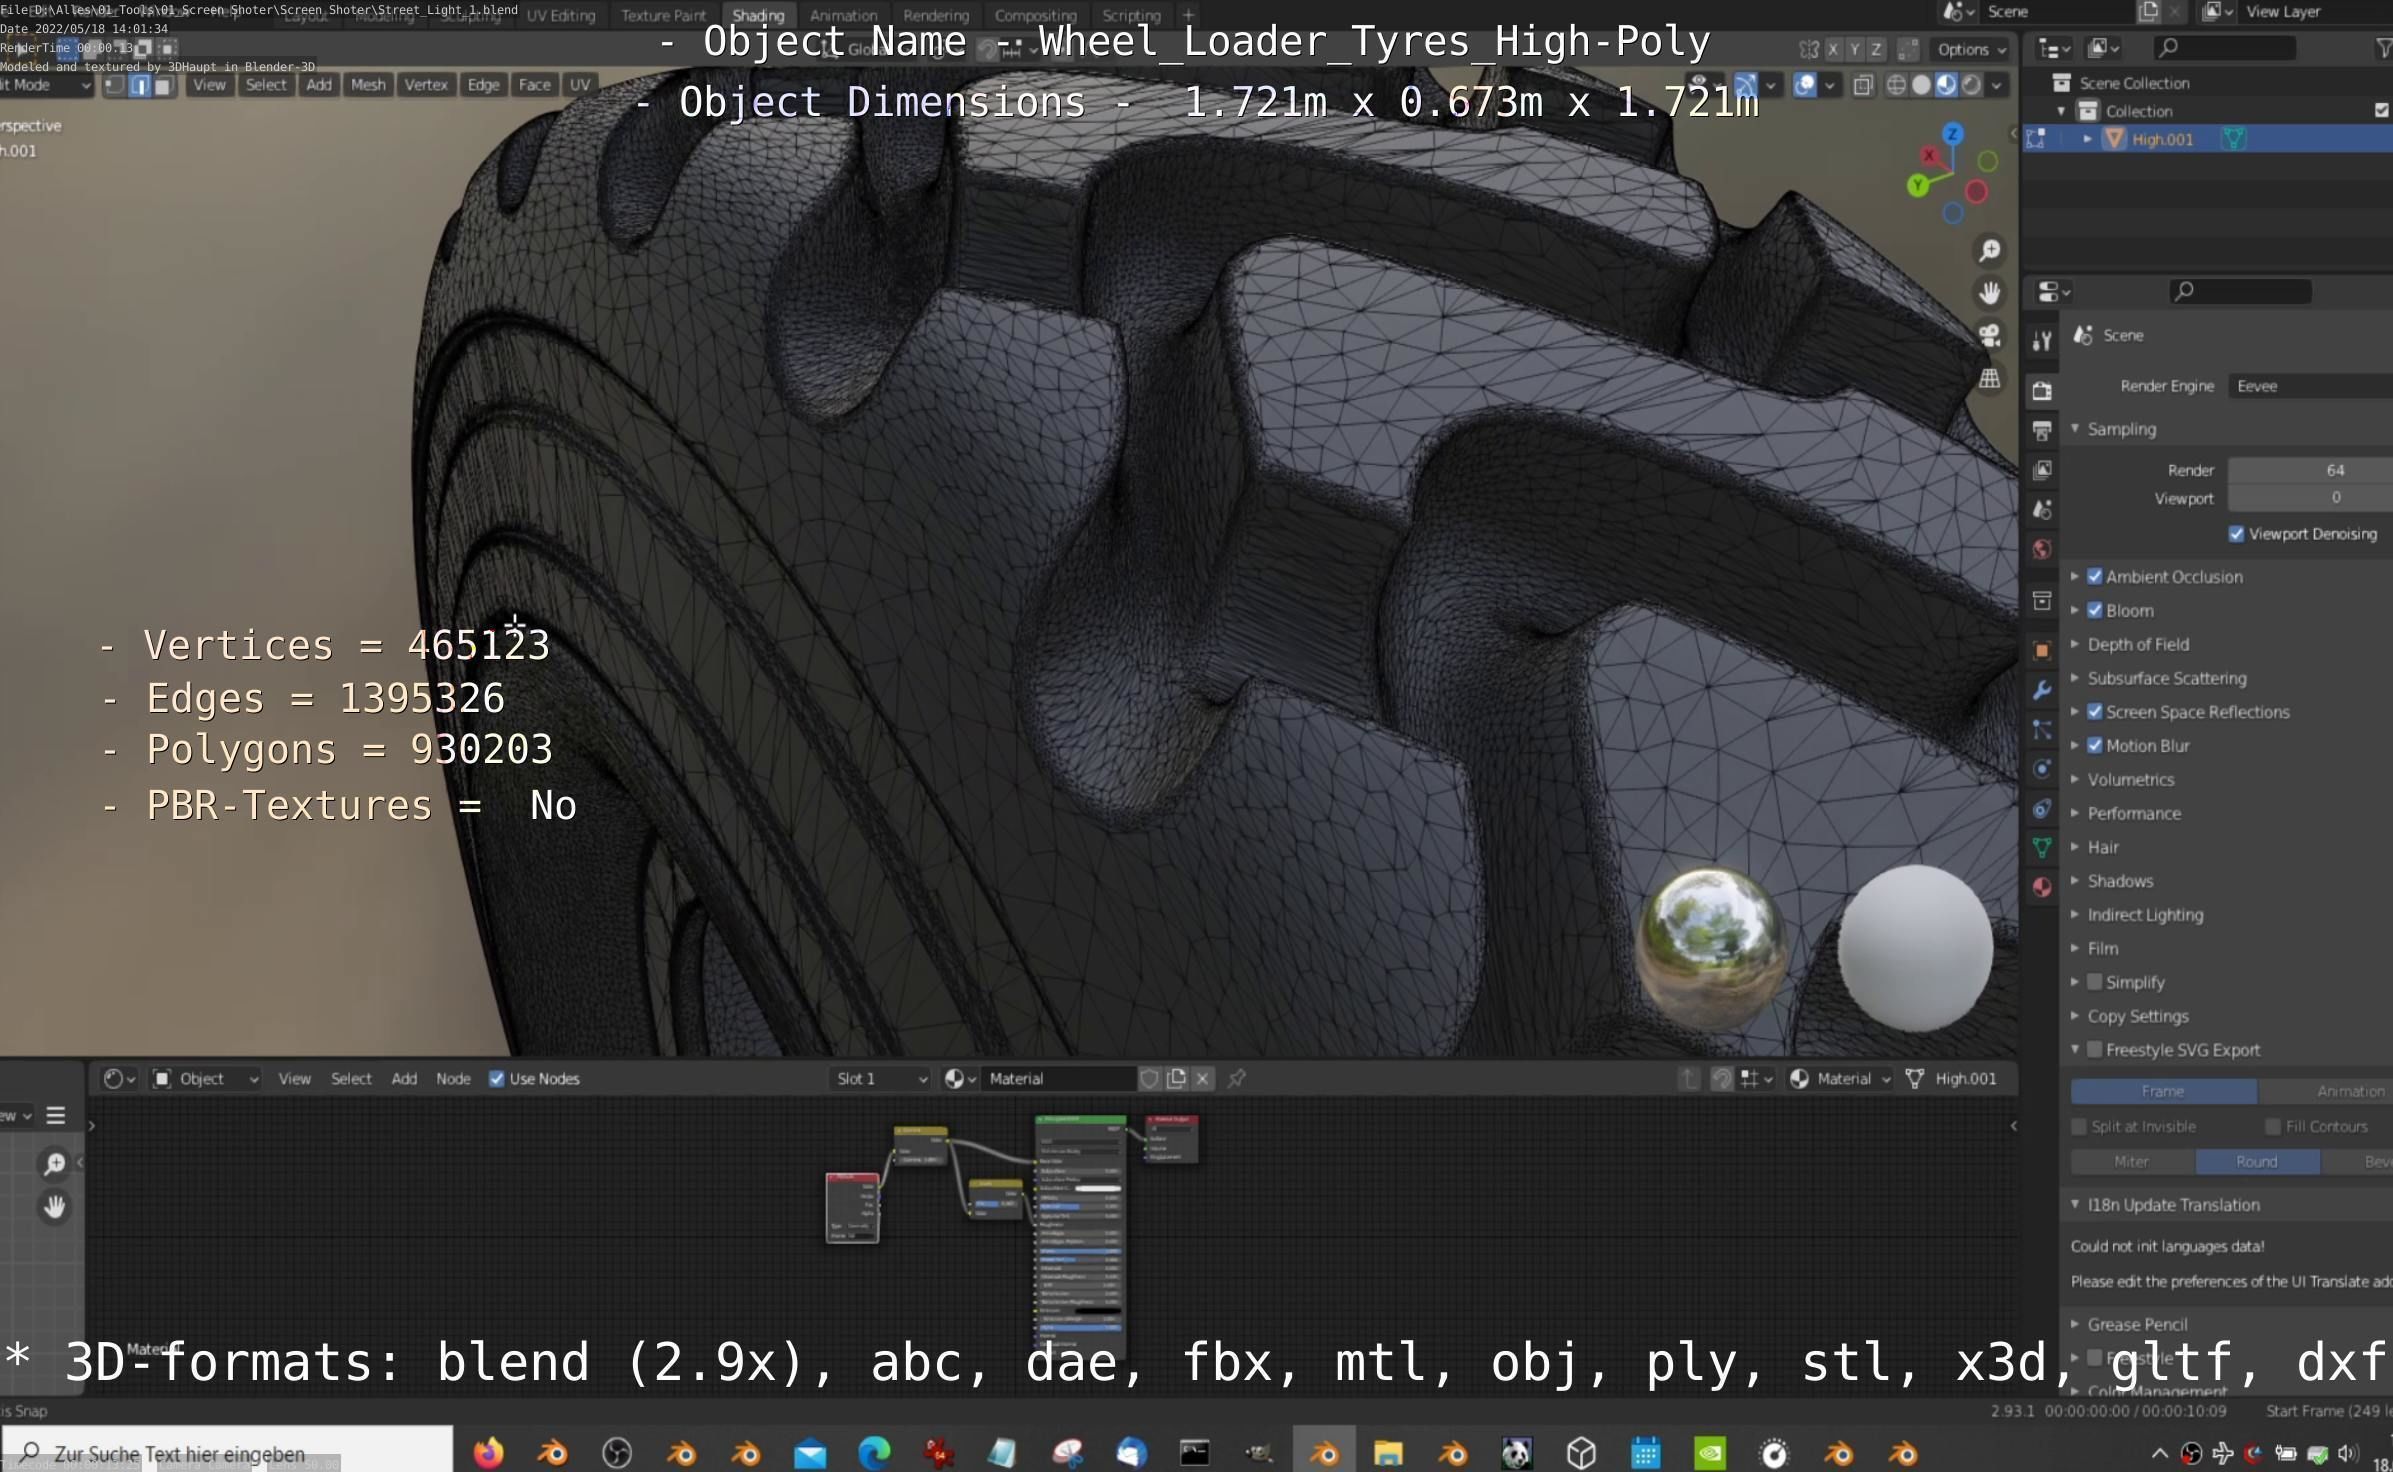2393x1472 pixels.
Task: Click vertex select mode icon
Action: (115, 85)
